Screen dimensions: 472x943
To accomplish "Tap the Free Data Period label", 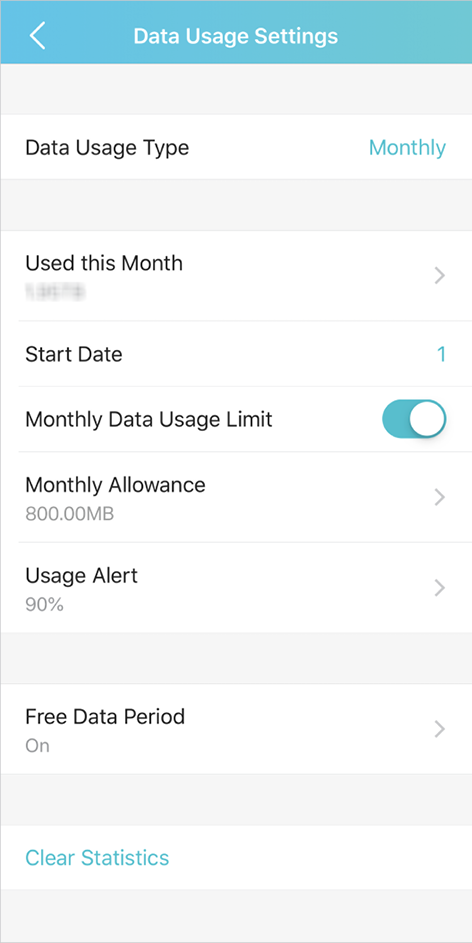I will point(105,717).
